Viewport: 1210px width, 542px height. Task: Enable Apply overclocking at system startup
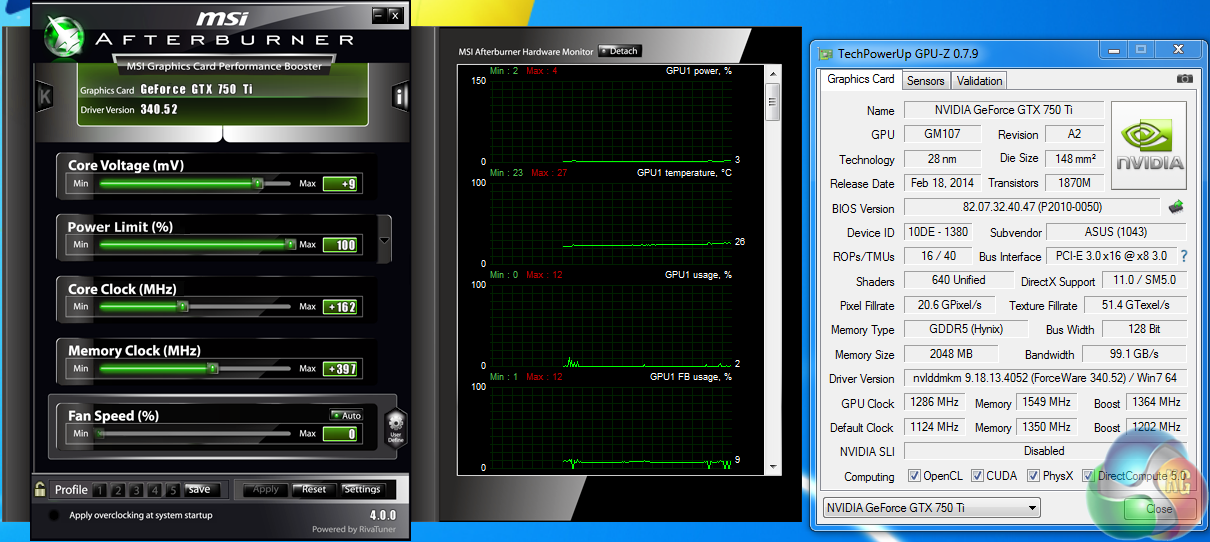(53, 516)
